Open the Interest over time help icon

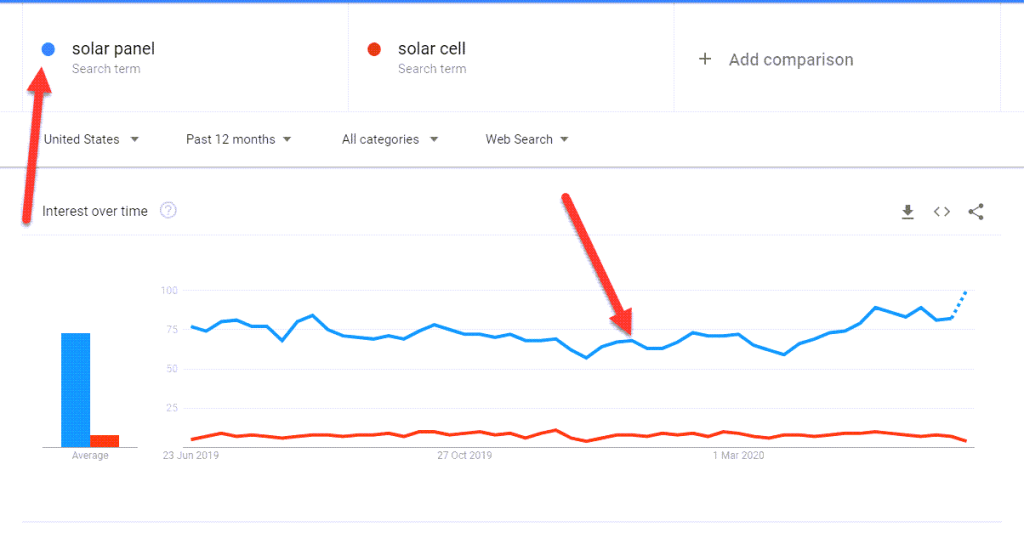(x=168, y=210)
